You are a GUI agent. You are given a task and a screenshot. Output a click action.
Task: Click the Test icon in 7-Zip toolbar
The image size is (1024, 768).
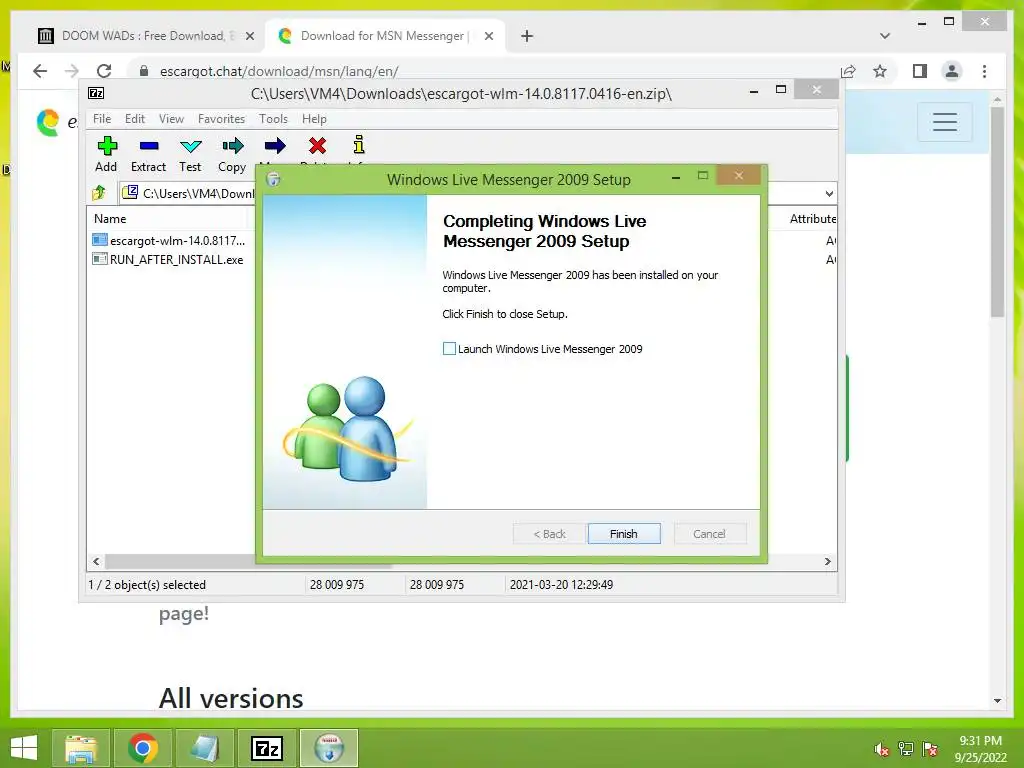tap(190, 146)
